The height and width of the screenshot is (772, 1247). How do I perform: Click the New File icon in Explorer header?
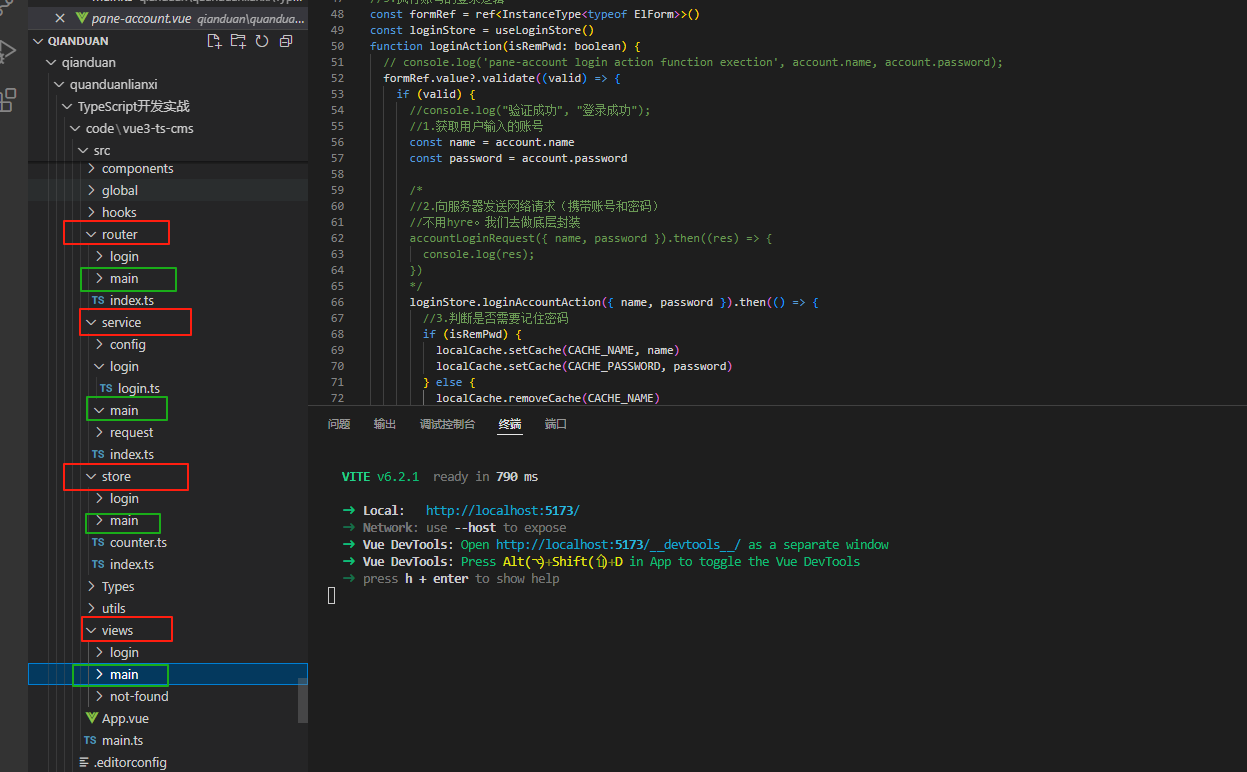tap(214, 41)
